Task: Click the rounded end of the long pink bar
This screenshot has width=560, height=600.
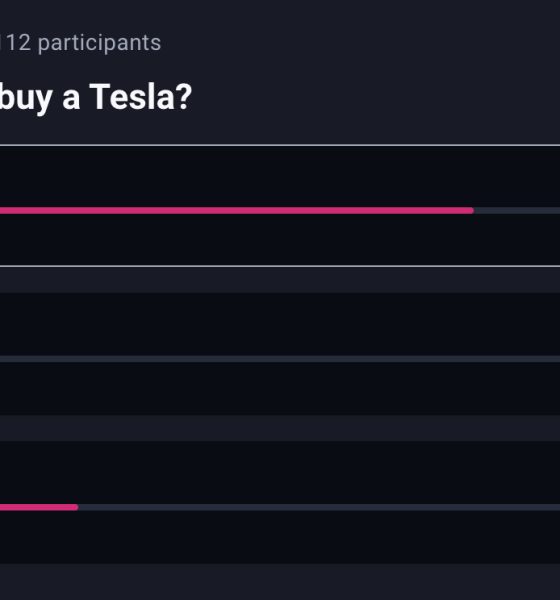Action: point(471,210)
